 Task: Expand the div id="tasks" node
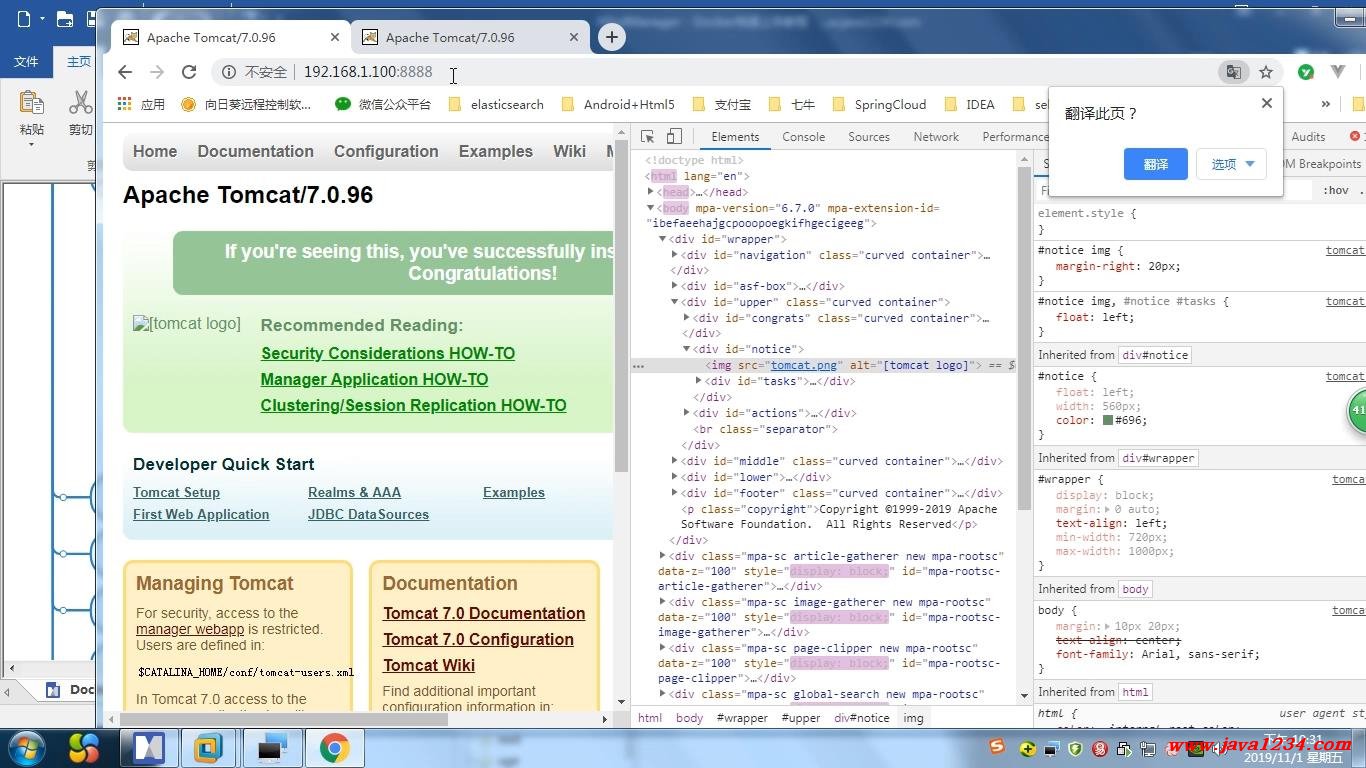click(x=699, y=381)
